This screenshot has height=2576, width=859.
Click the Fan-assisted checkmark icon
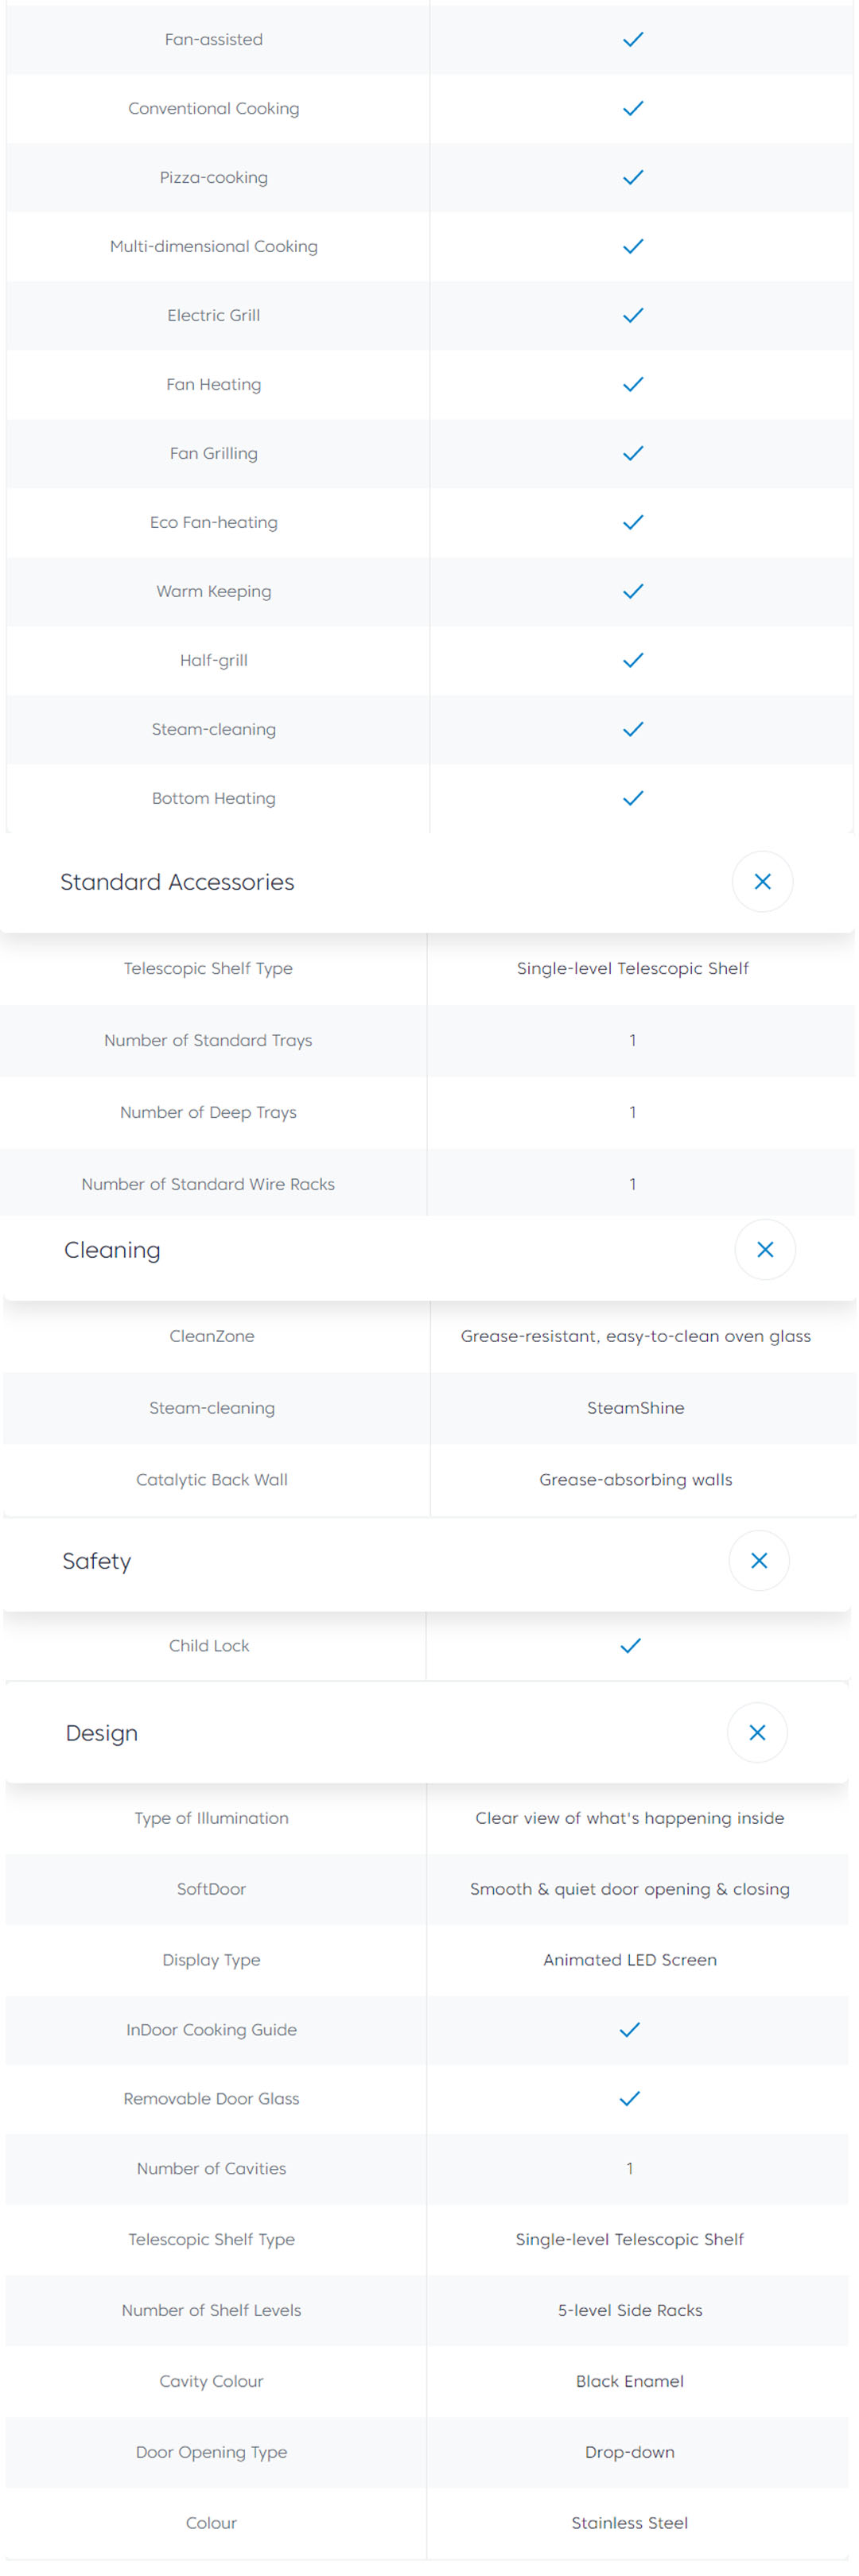point(633,40)
